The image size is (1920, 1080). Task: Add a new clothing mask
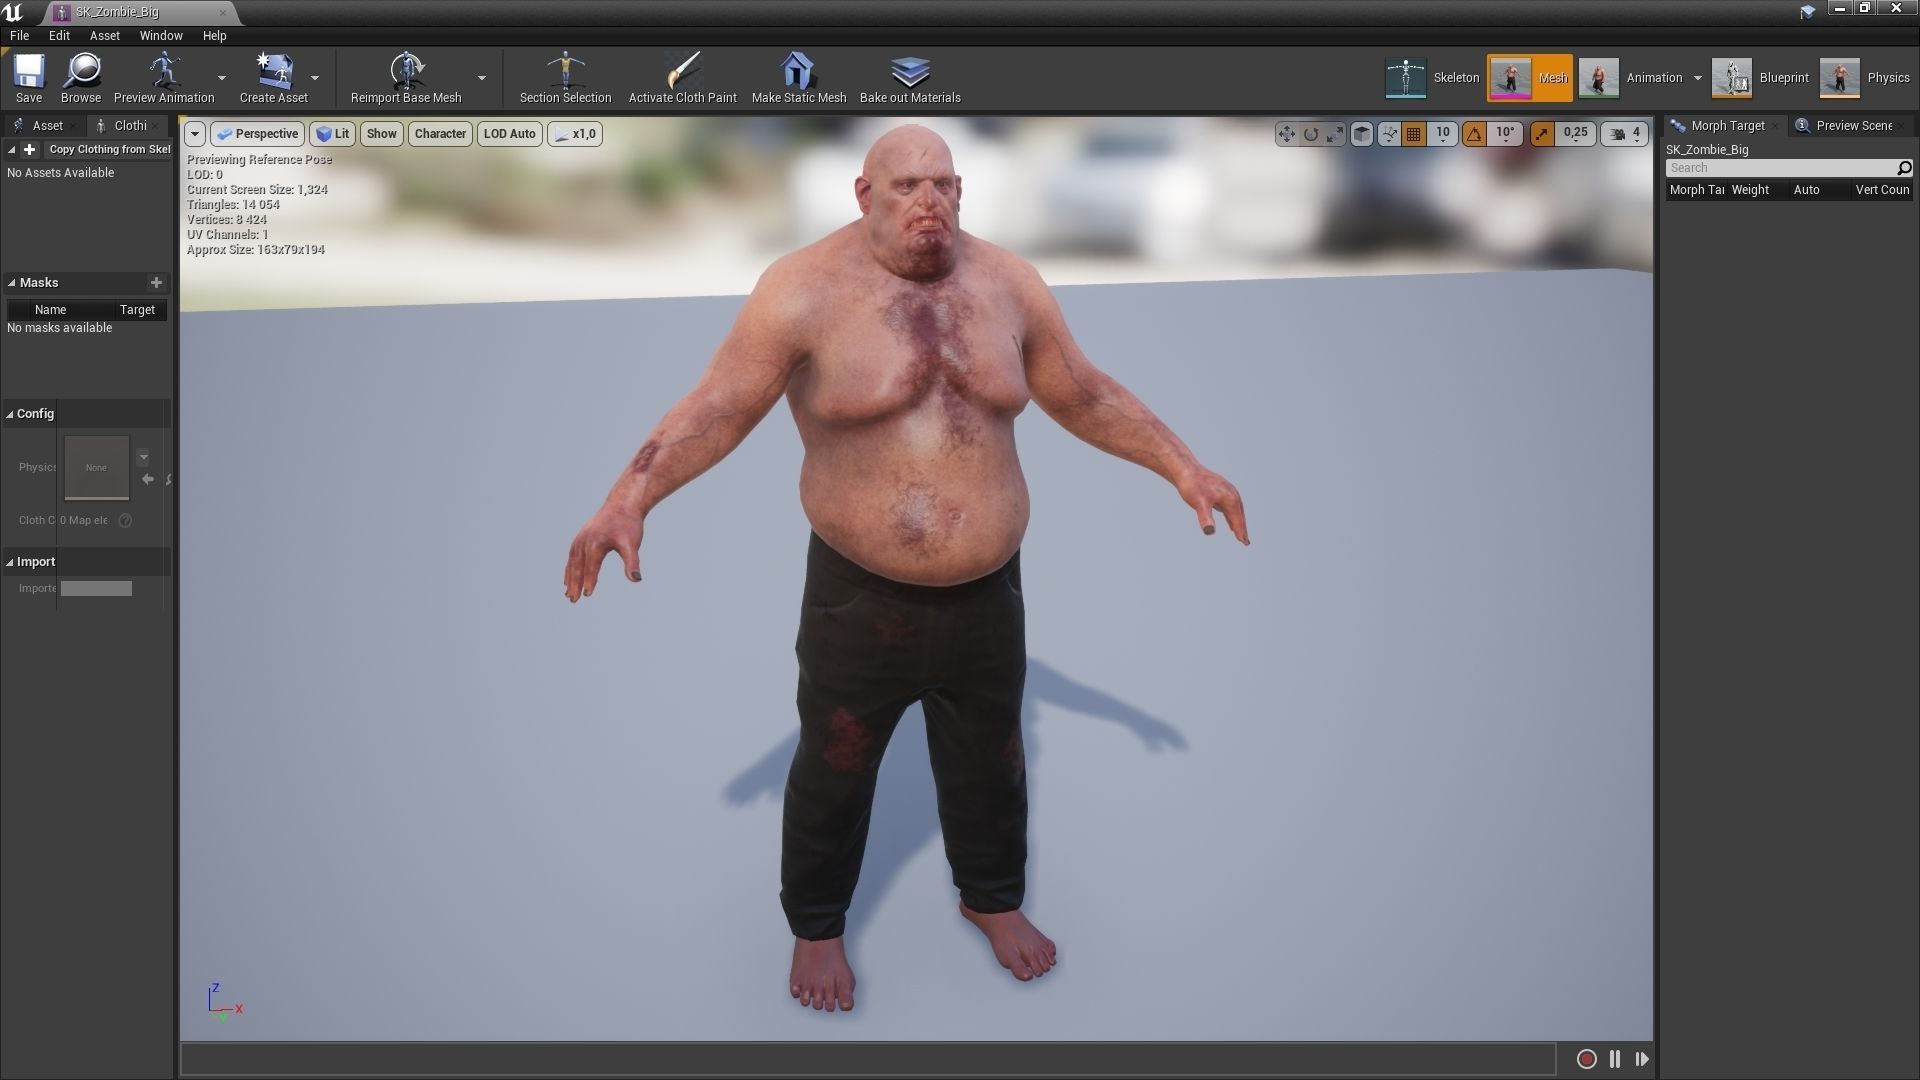(x=156, y=283)
